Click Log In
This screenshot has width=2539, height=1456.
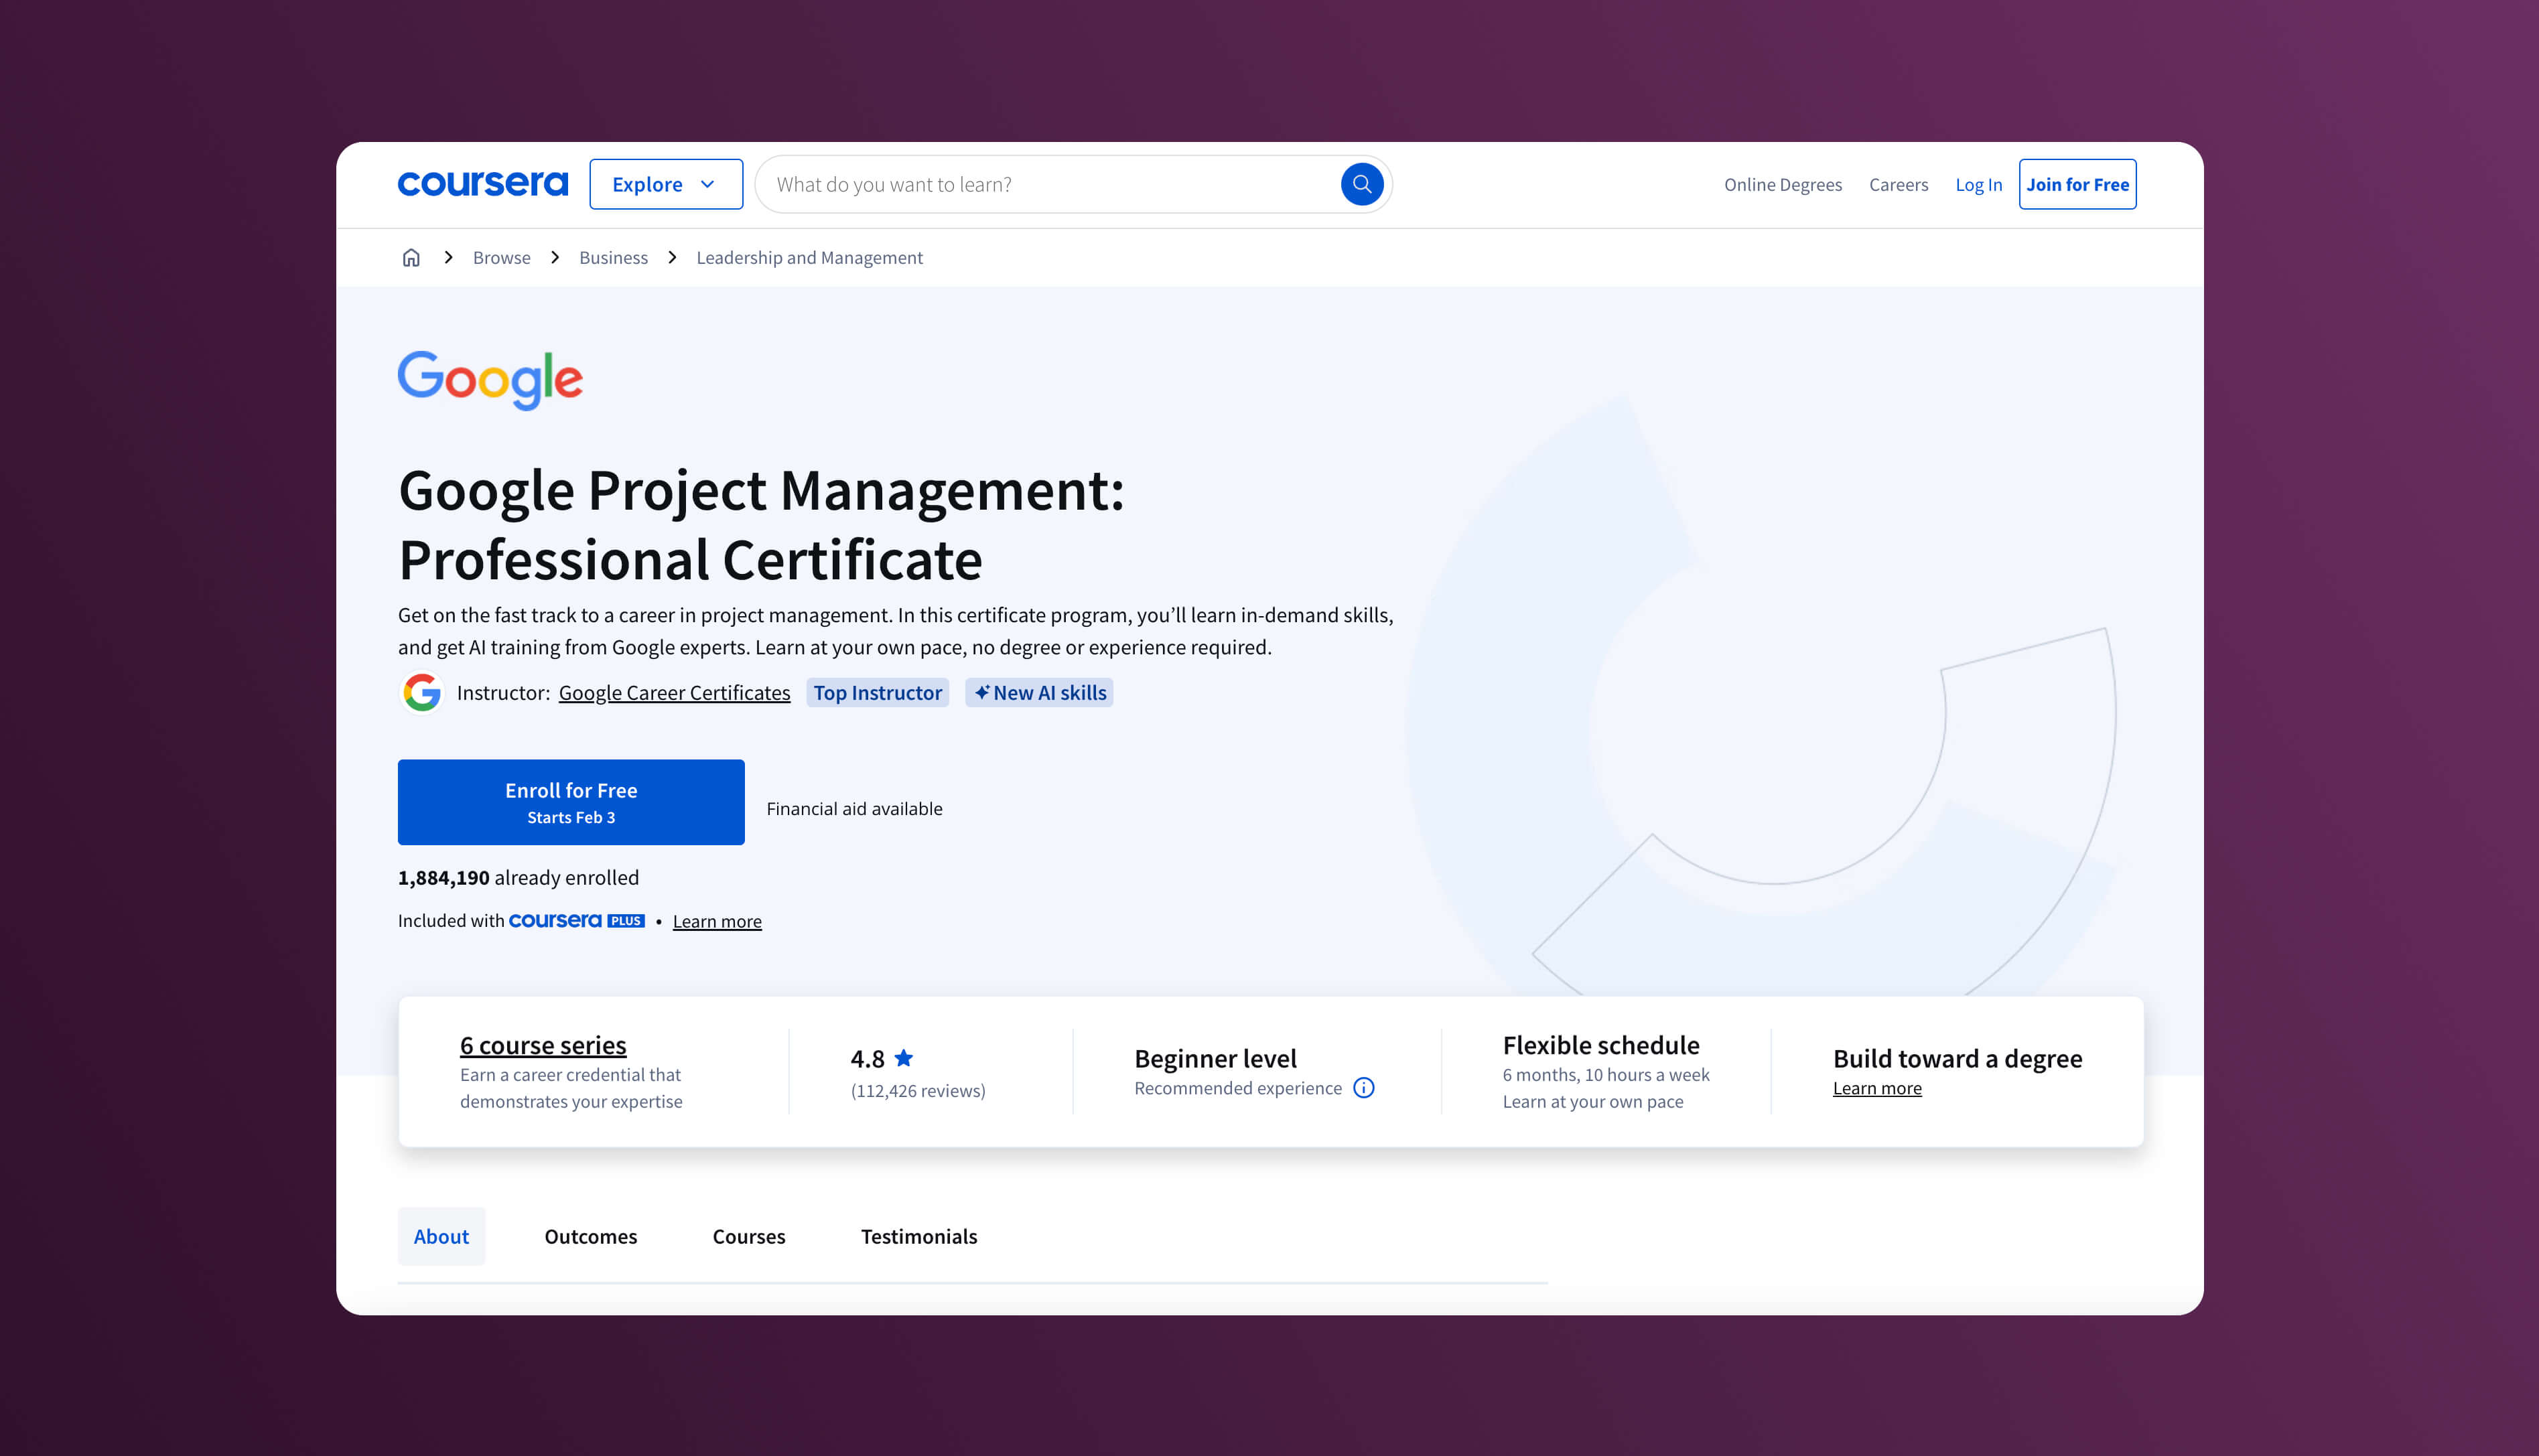[1978, 184]
